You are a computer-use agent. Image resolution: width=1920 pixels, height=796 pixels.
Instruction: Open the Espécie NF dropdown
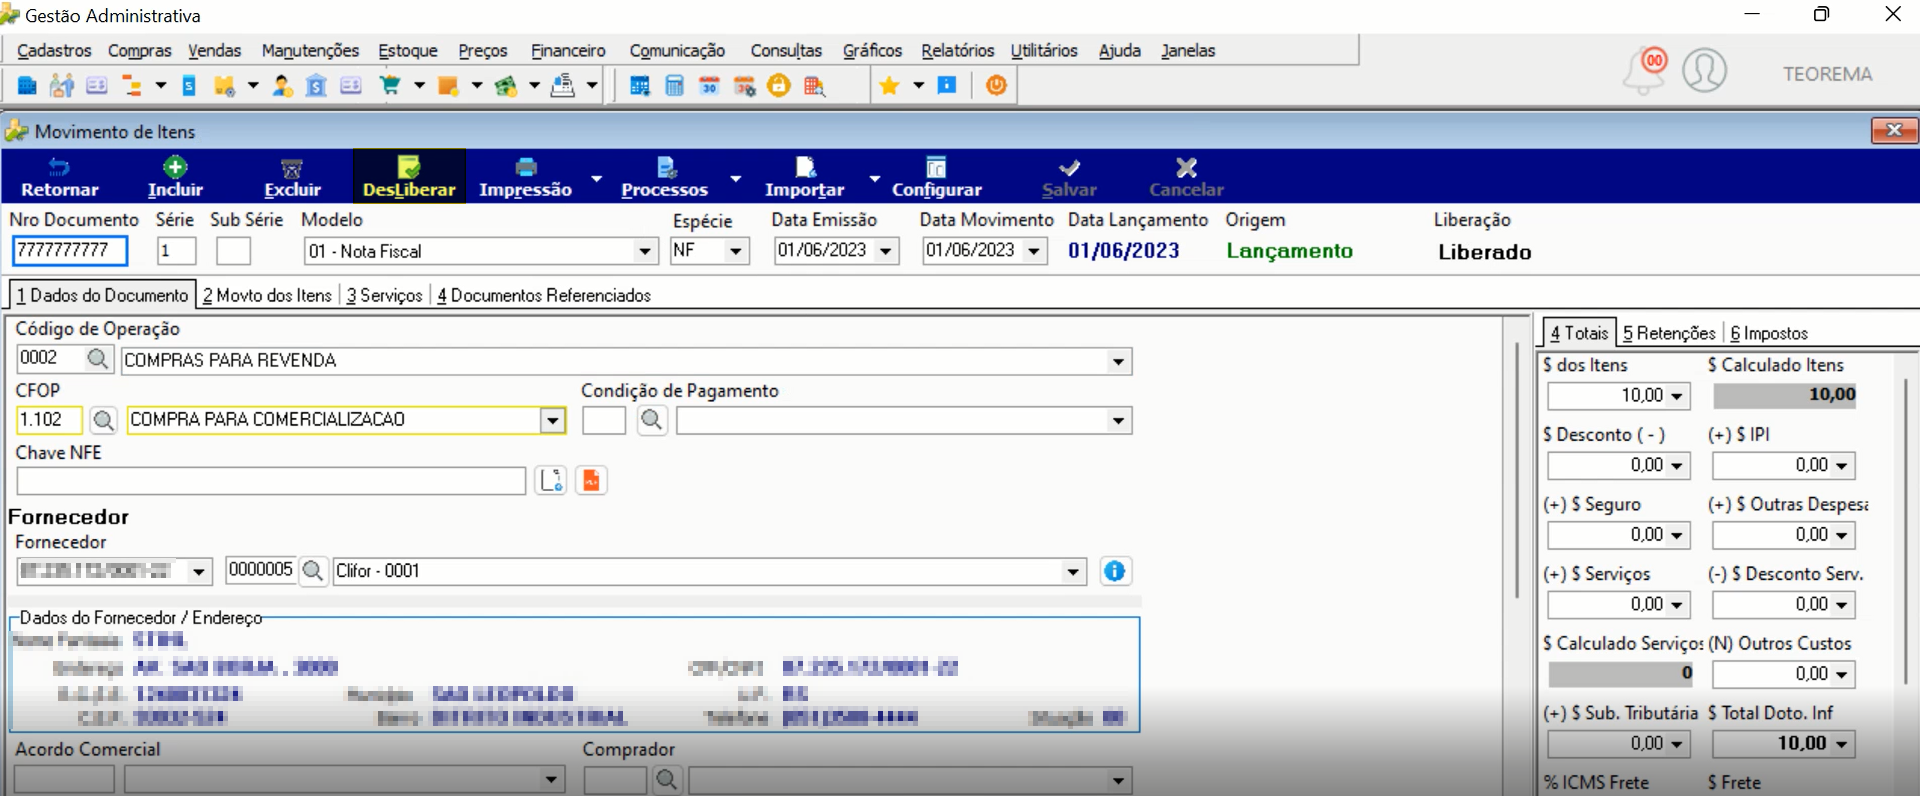(736, 251)
